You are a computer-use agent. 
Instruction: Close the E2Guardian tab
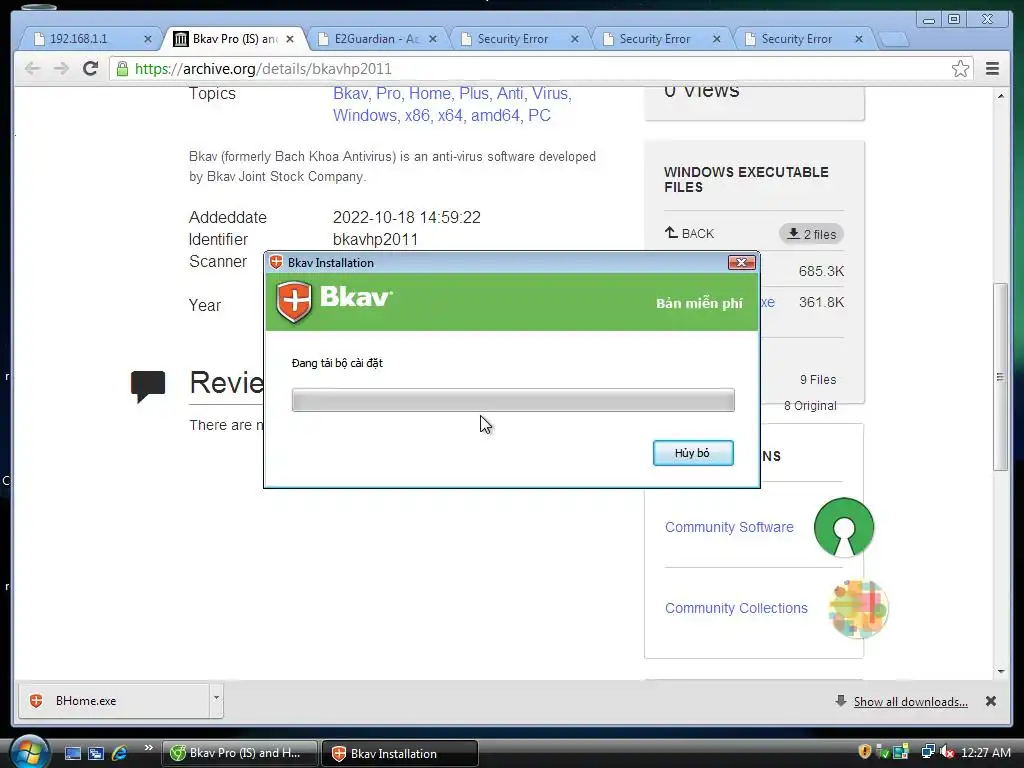coord(432,39)
